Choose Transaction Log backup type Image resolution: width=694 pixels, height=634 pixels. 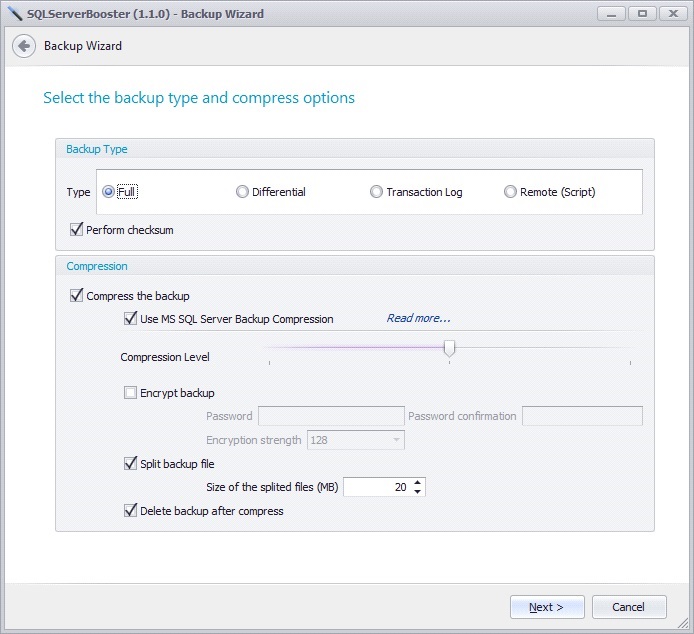pyautogui.click(x=376, y=192)
